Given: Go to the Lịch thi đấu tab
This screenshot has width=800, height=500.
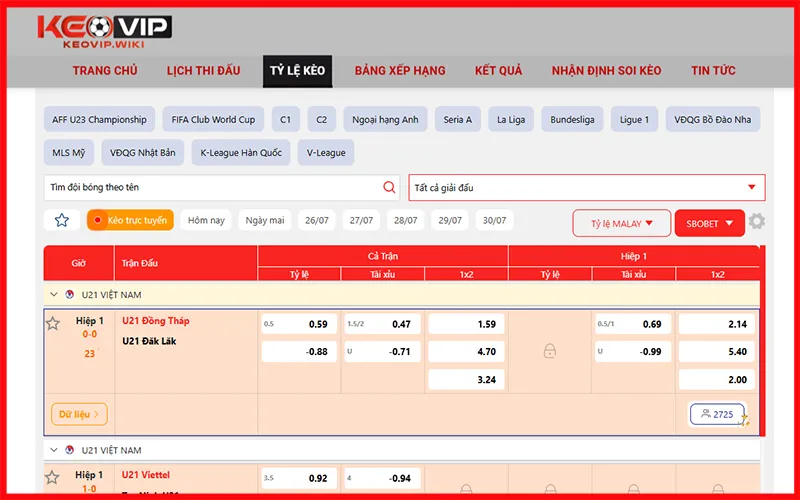Looking at the screenshot, I should 203,70.
